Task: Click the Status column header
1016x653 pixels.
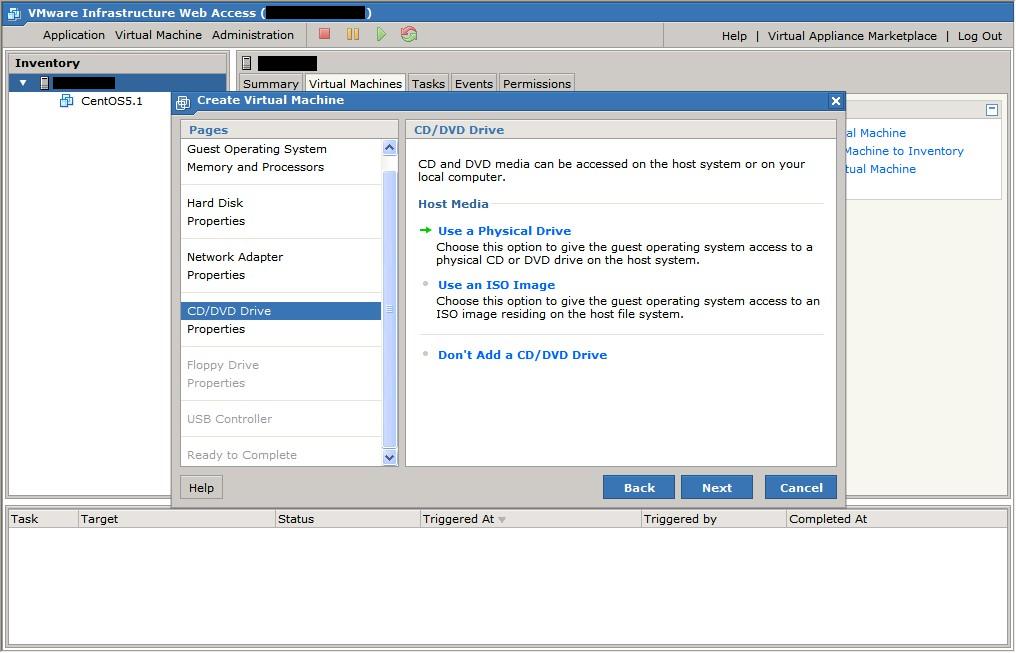Action: pos(347,519)
